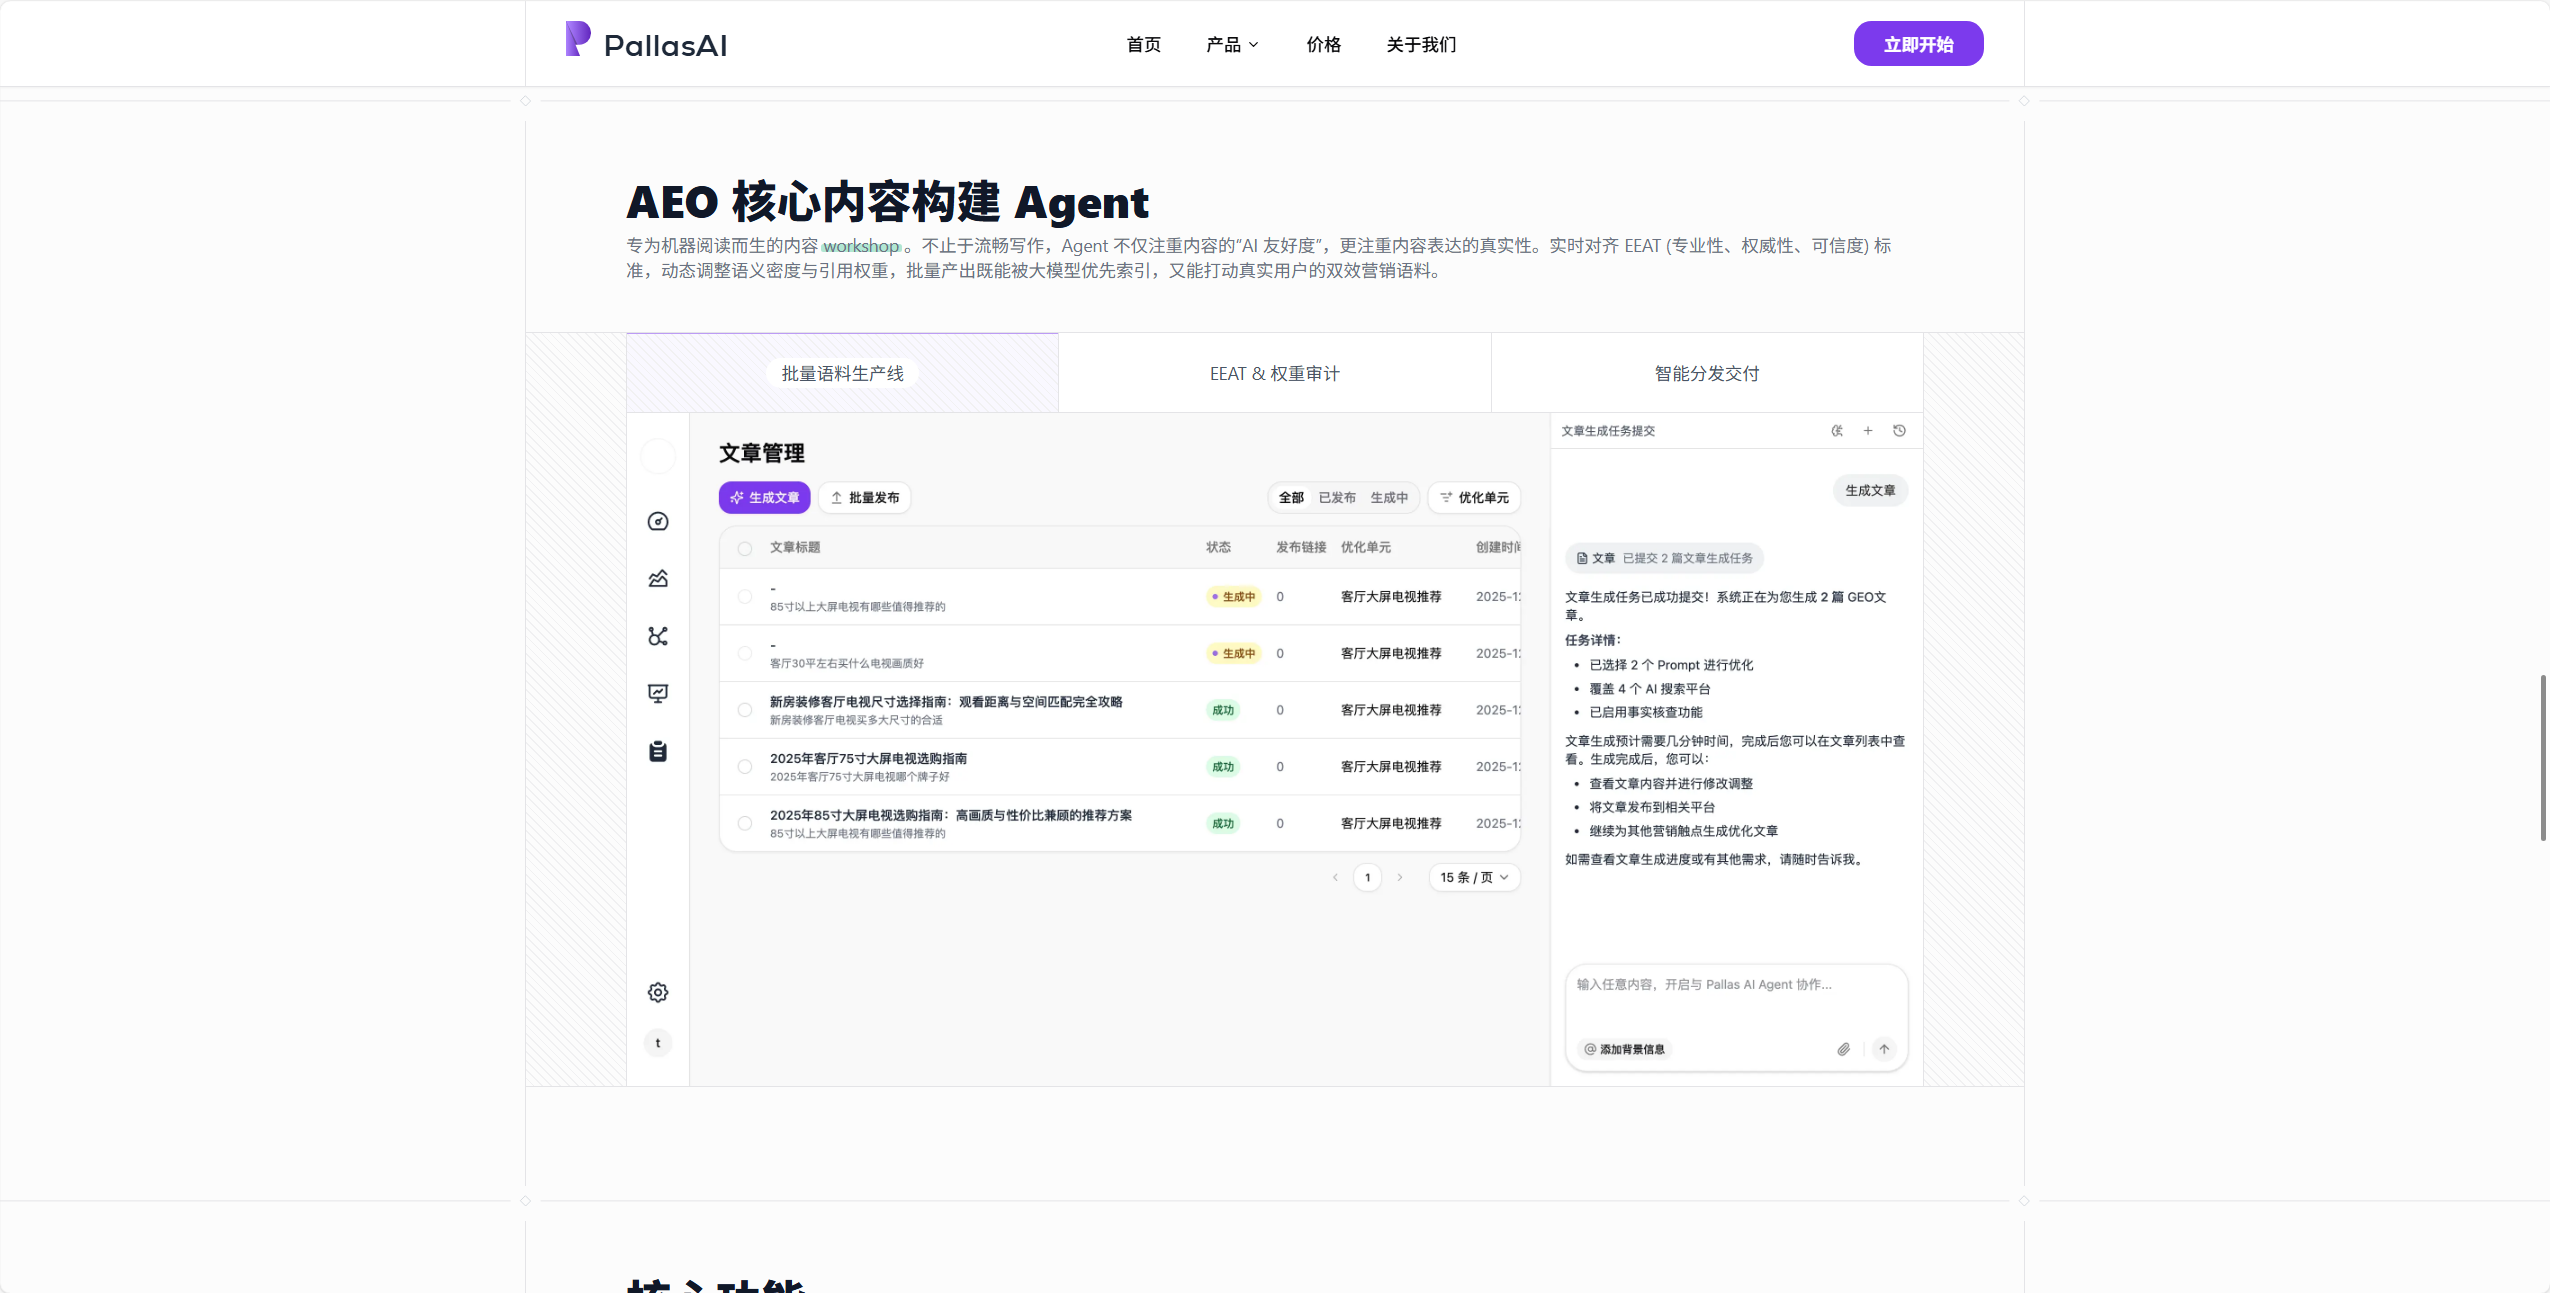This screenshot has width=2550, height=1293.
Task: Click the 生成文章 chat bubble
Action: [x=1870, y=490]
